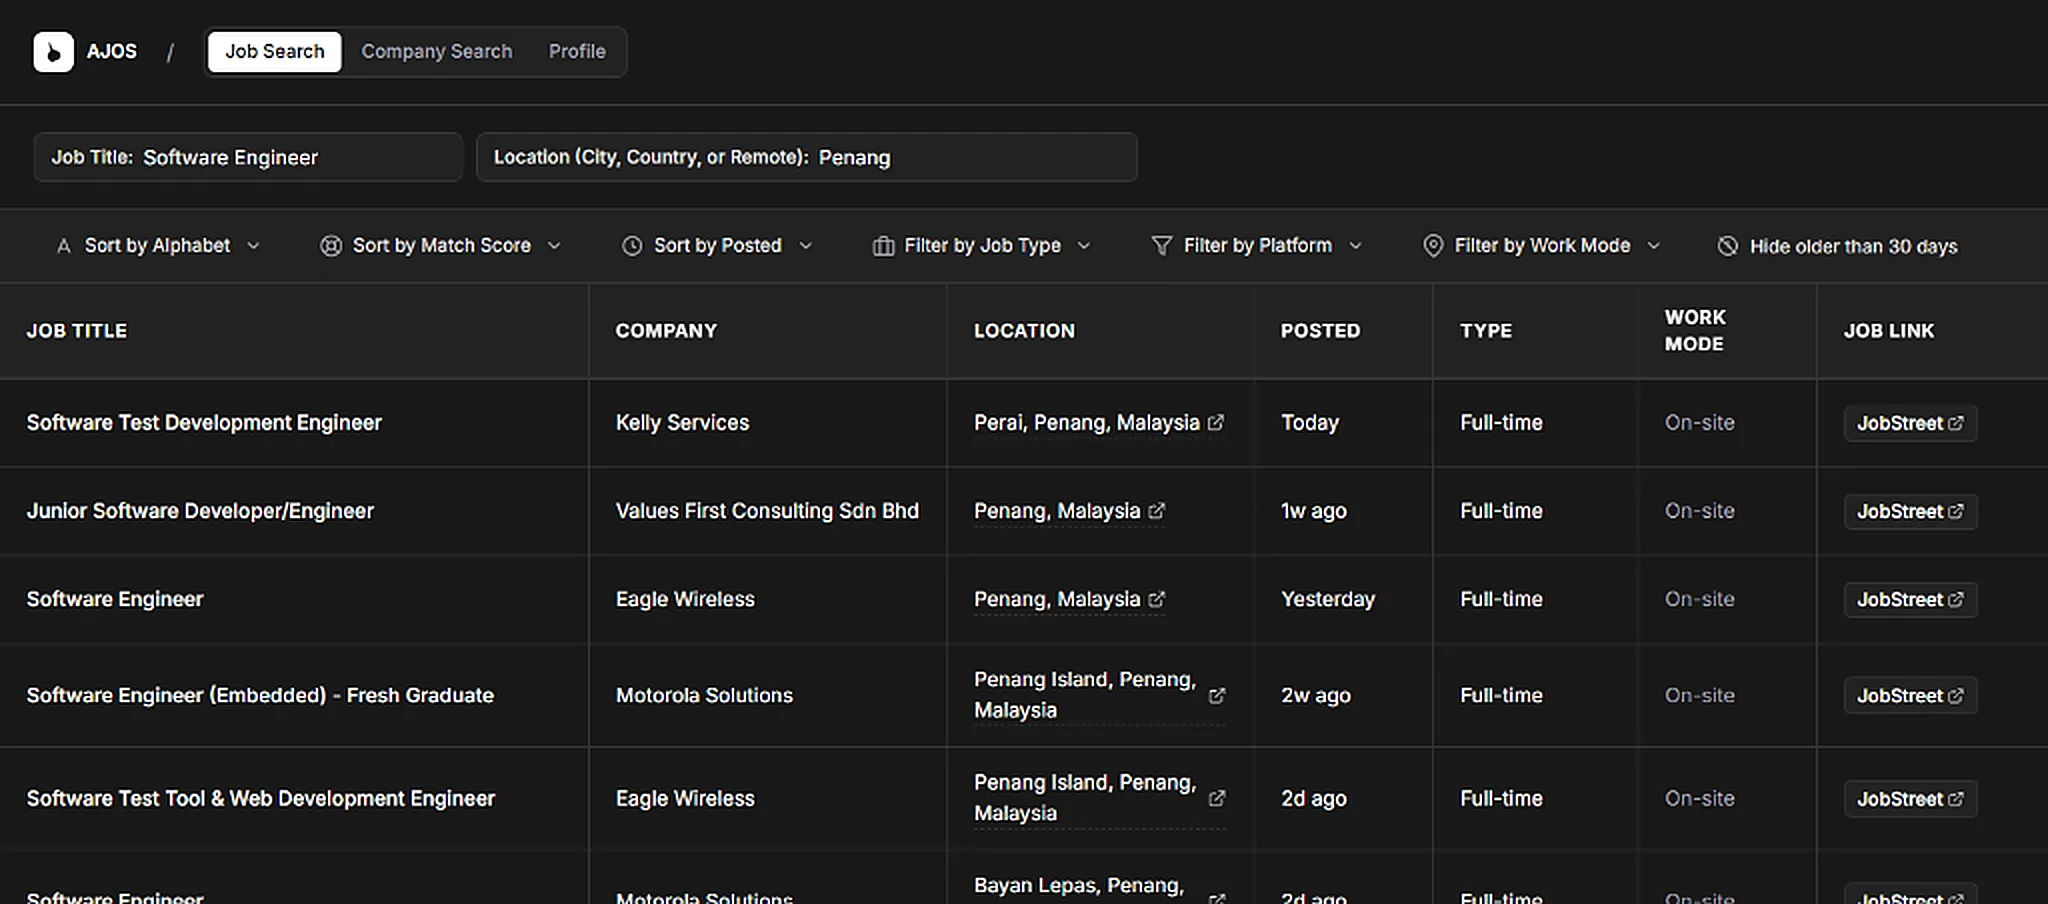Switch to the Company Search tab
The height and width of the screenshot is (904, 2048).
coord(437,52)
